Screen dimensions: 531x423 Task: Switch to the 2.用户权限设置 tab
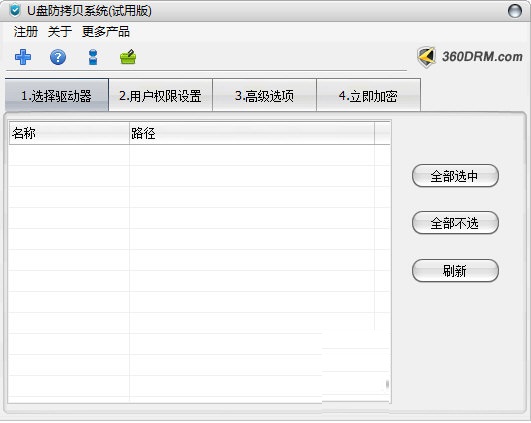pos(161,96)
